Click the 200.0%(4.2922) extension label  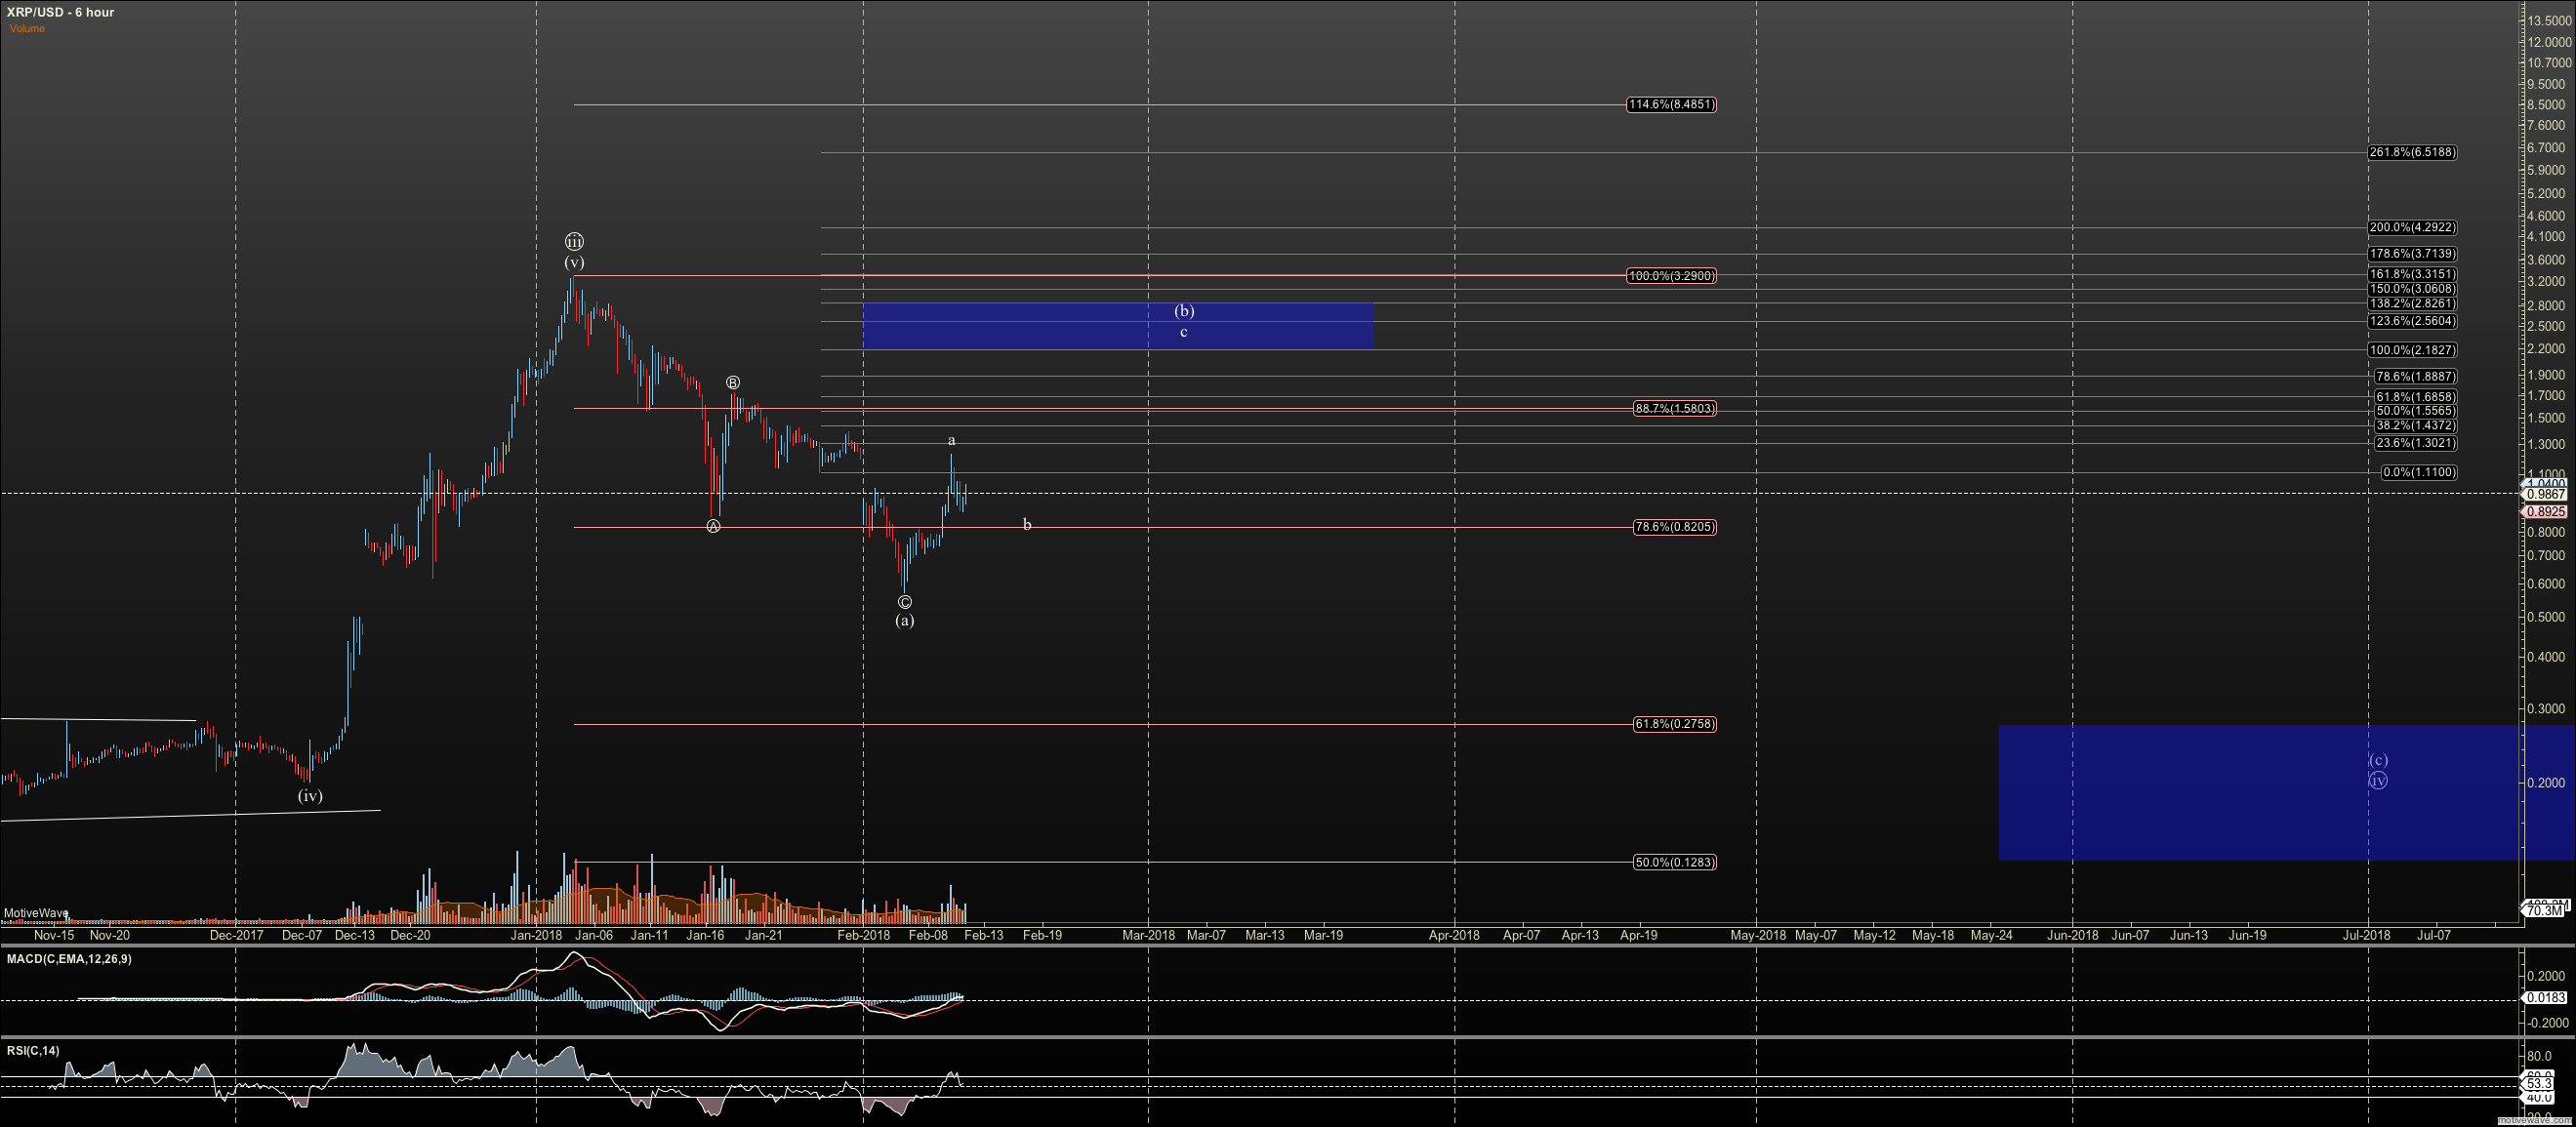pos(2412,227)
